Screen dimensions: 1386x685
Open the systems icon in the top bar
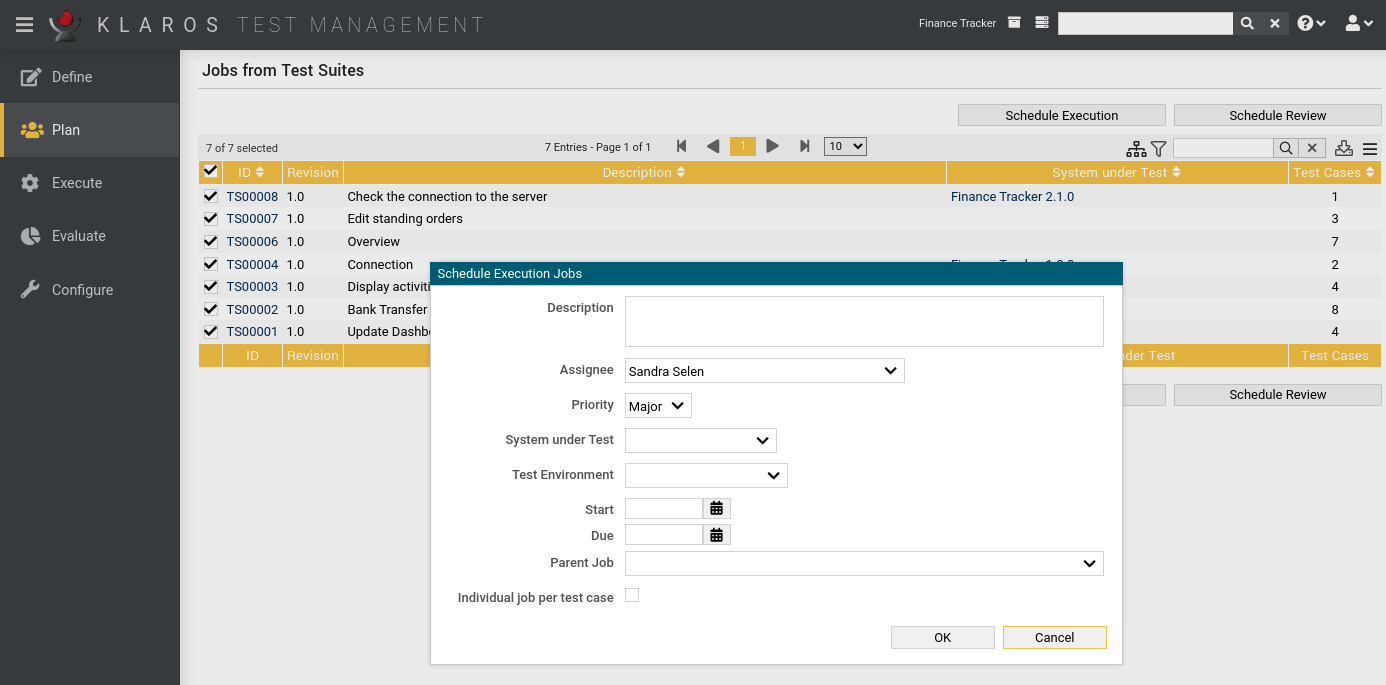pyautogui.click(x=1041, y=22)
